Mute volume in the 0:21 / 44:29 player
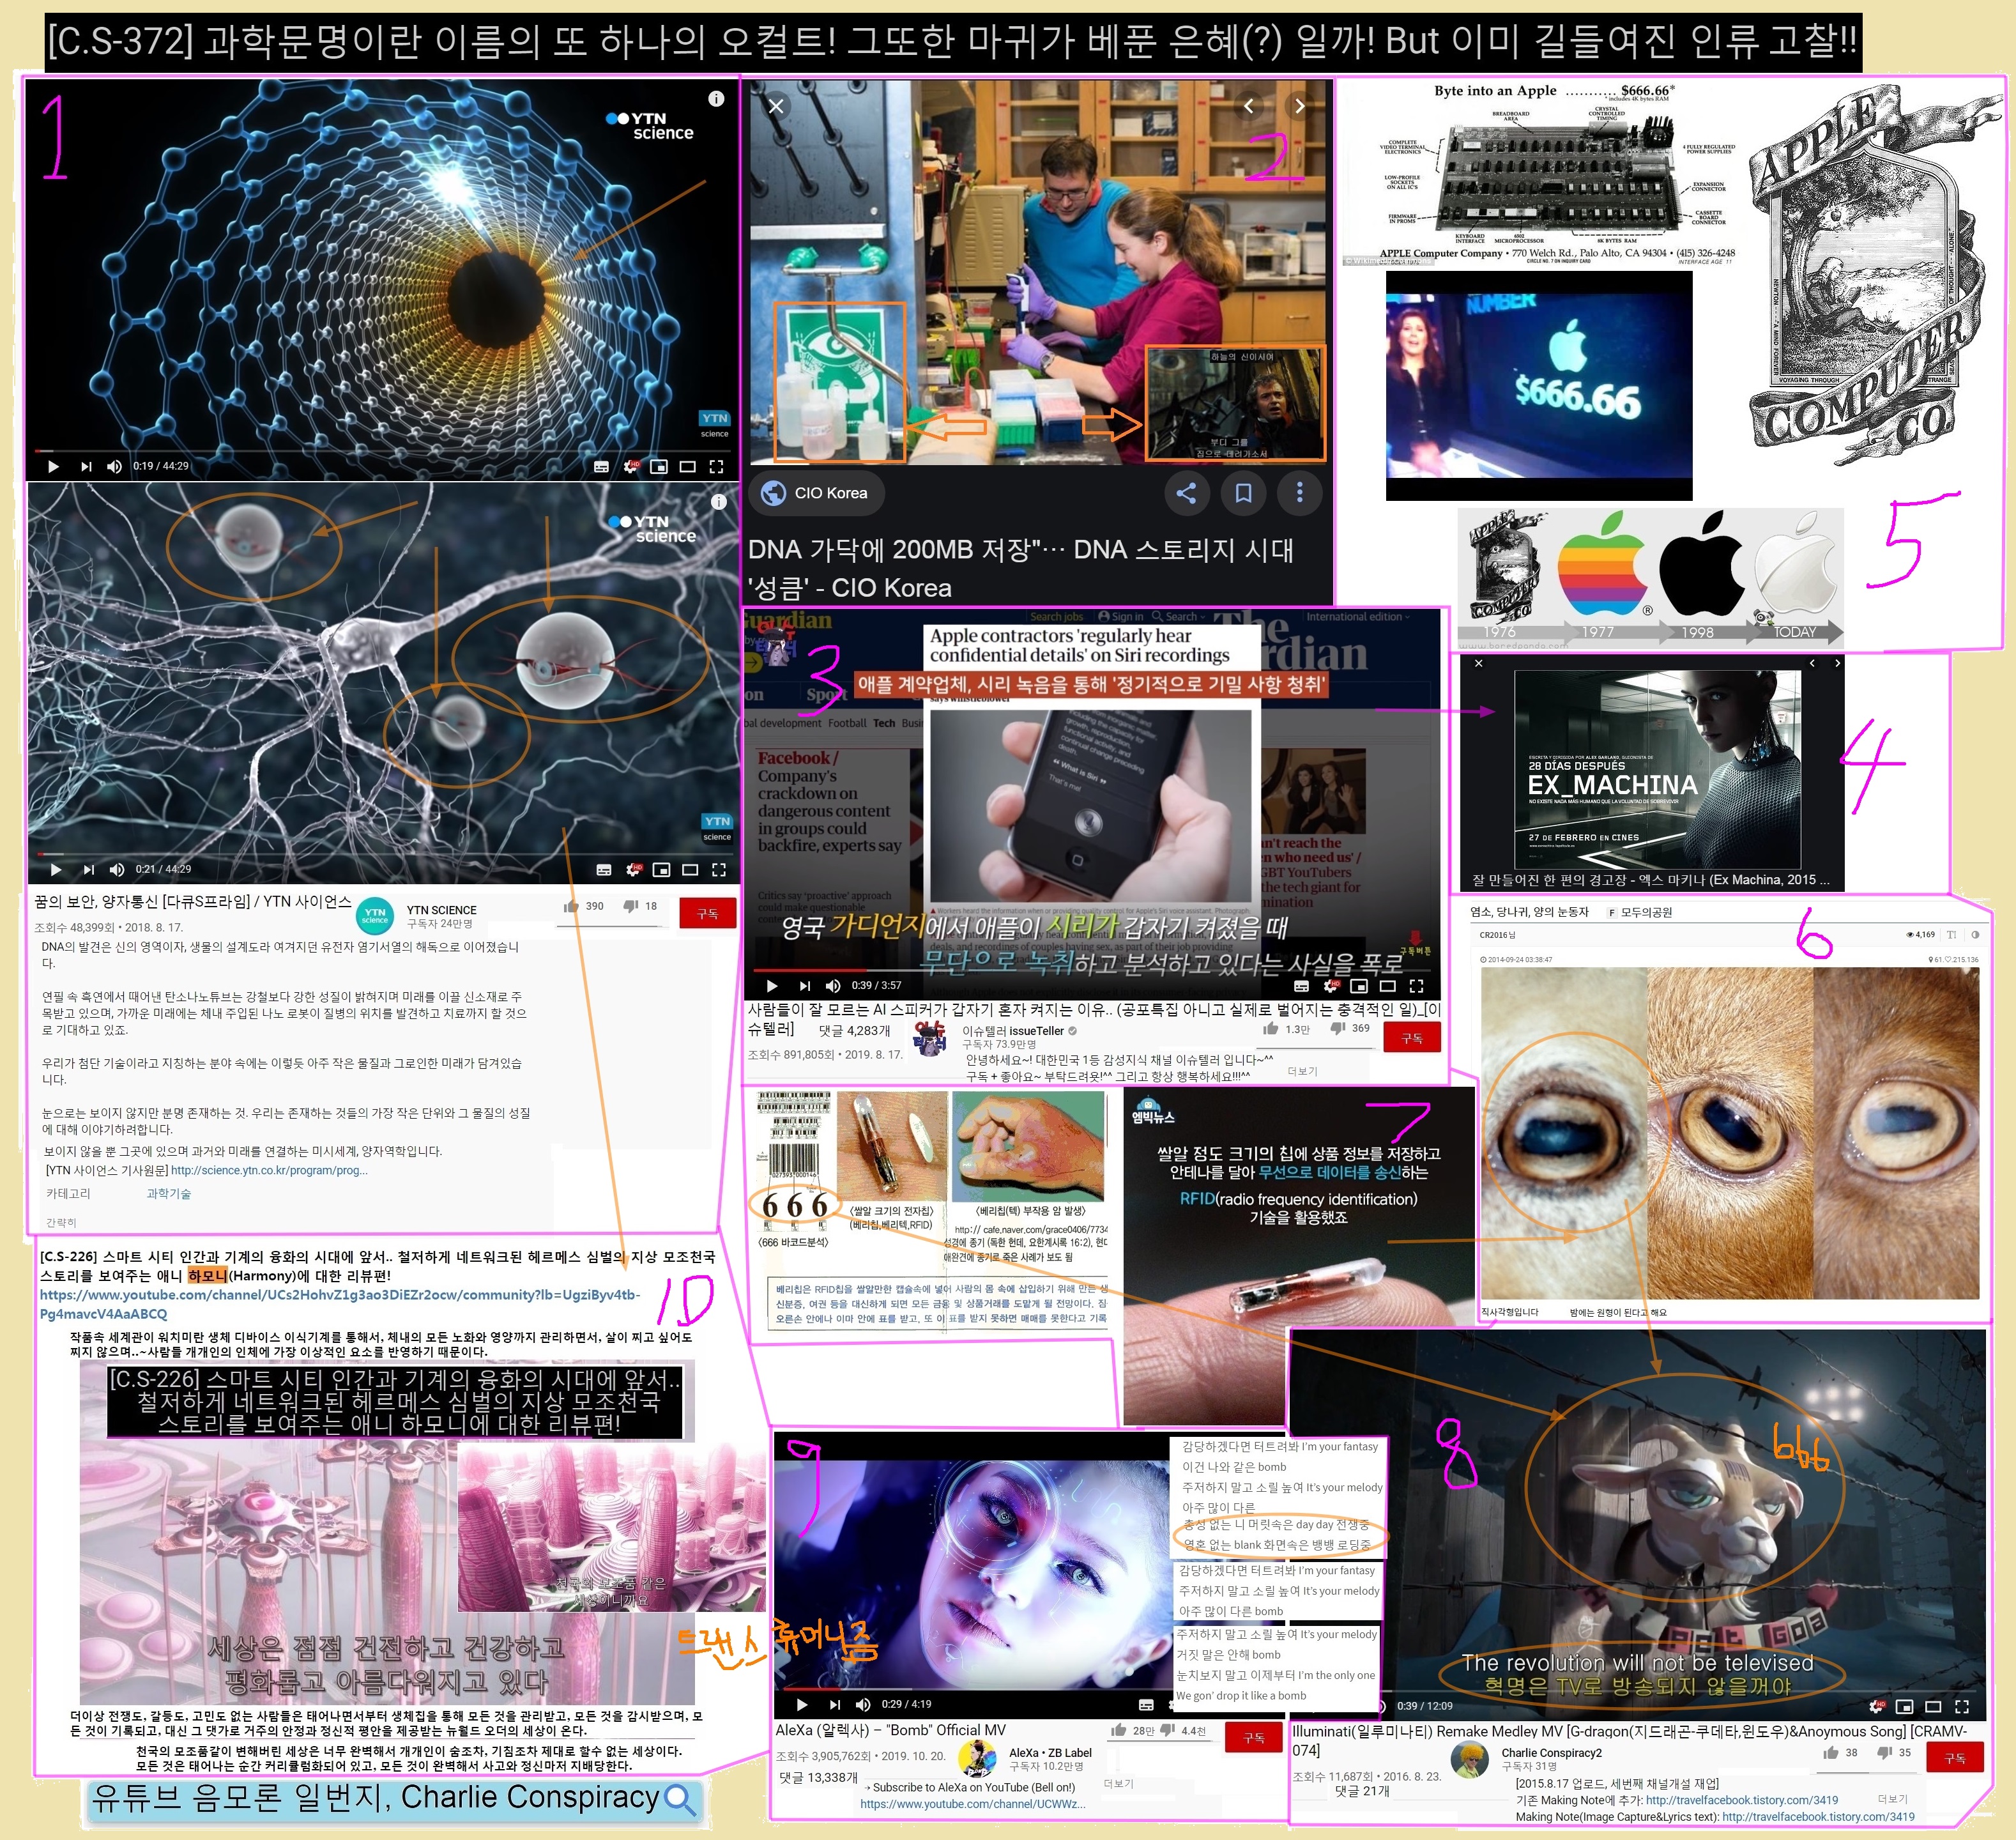The width and height of the screenshot is (2016, 1840). coord(117,869)
